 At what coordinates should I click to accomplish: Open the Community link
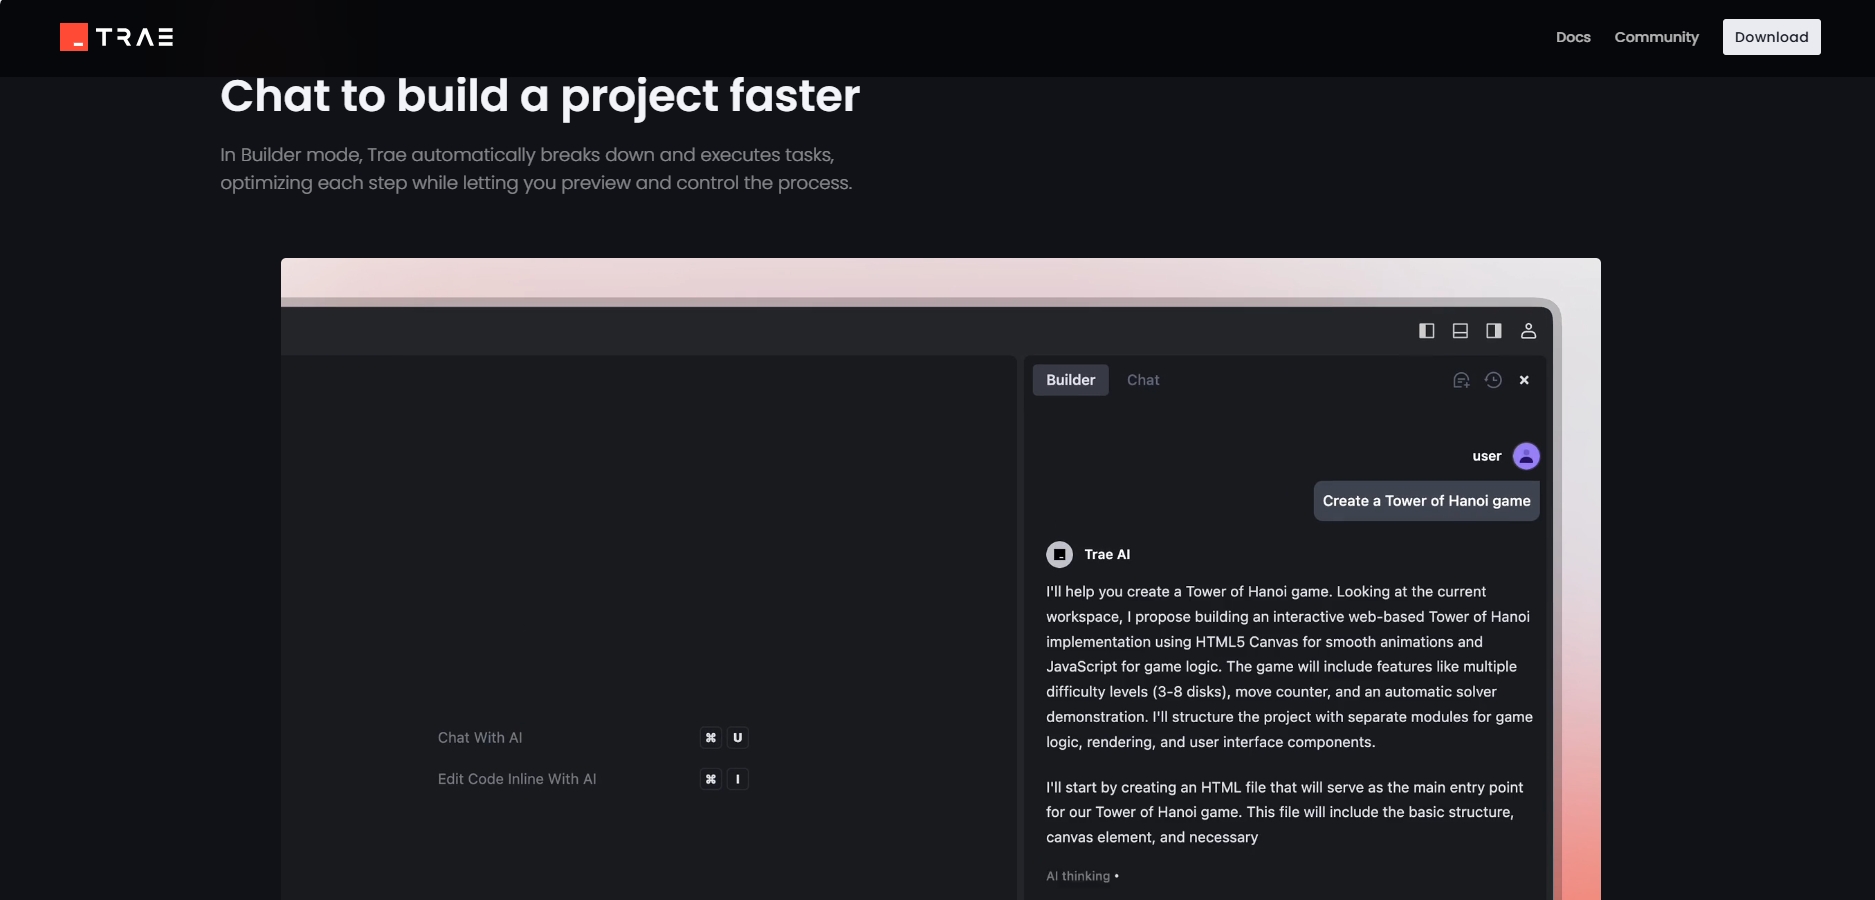[1656, 37]
